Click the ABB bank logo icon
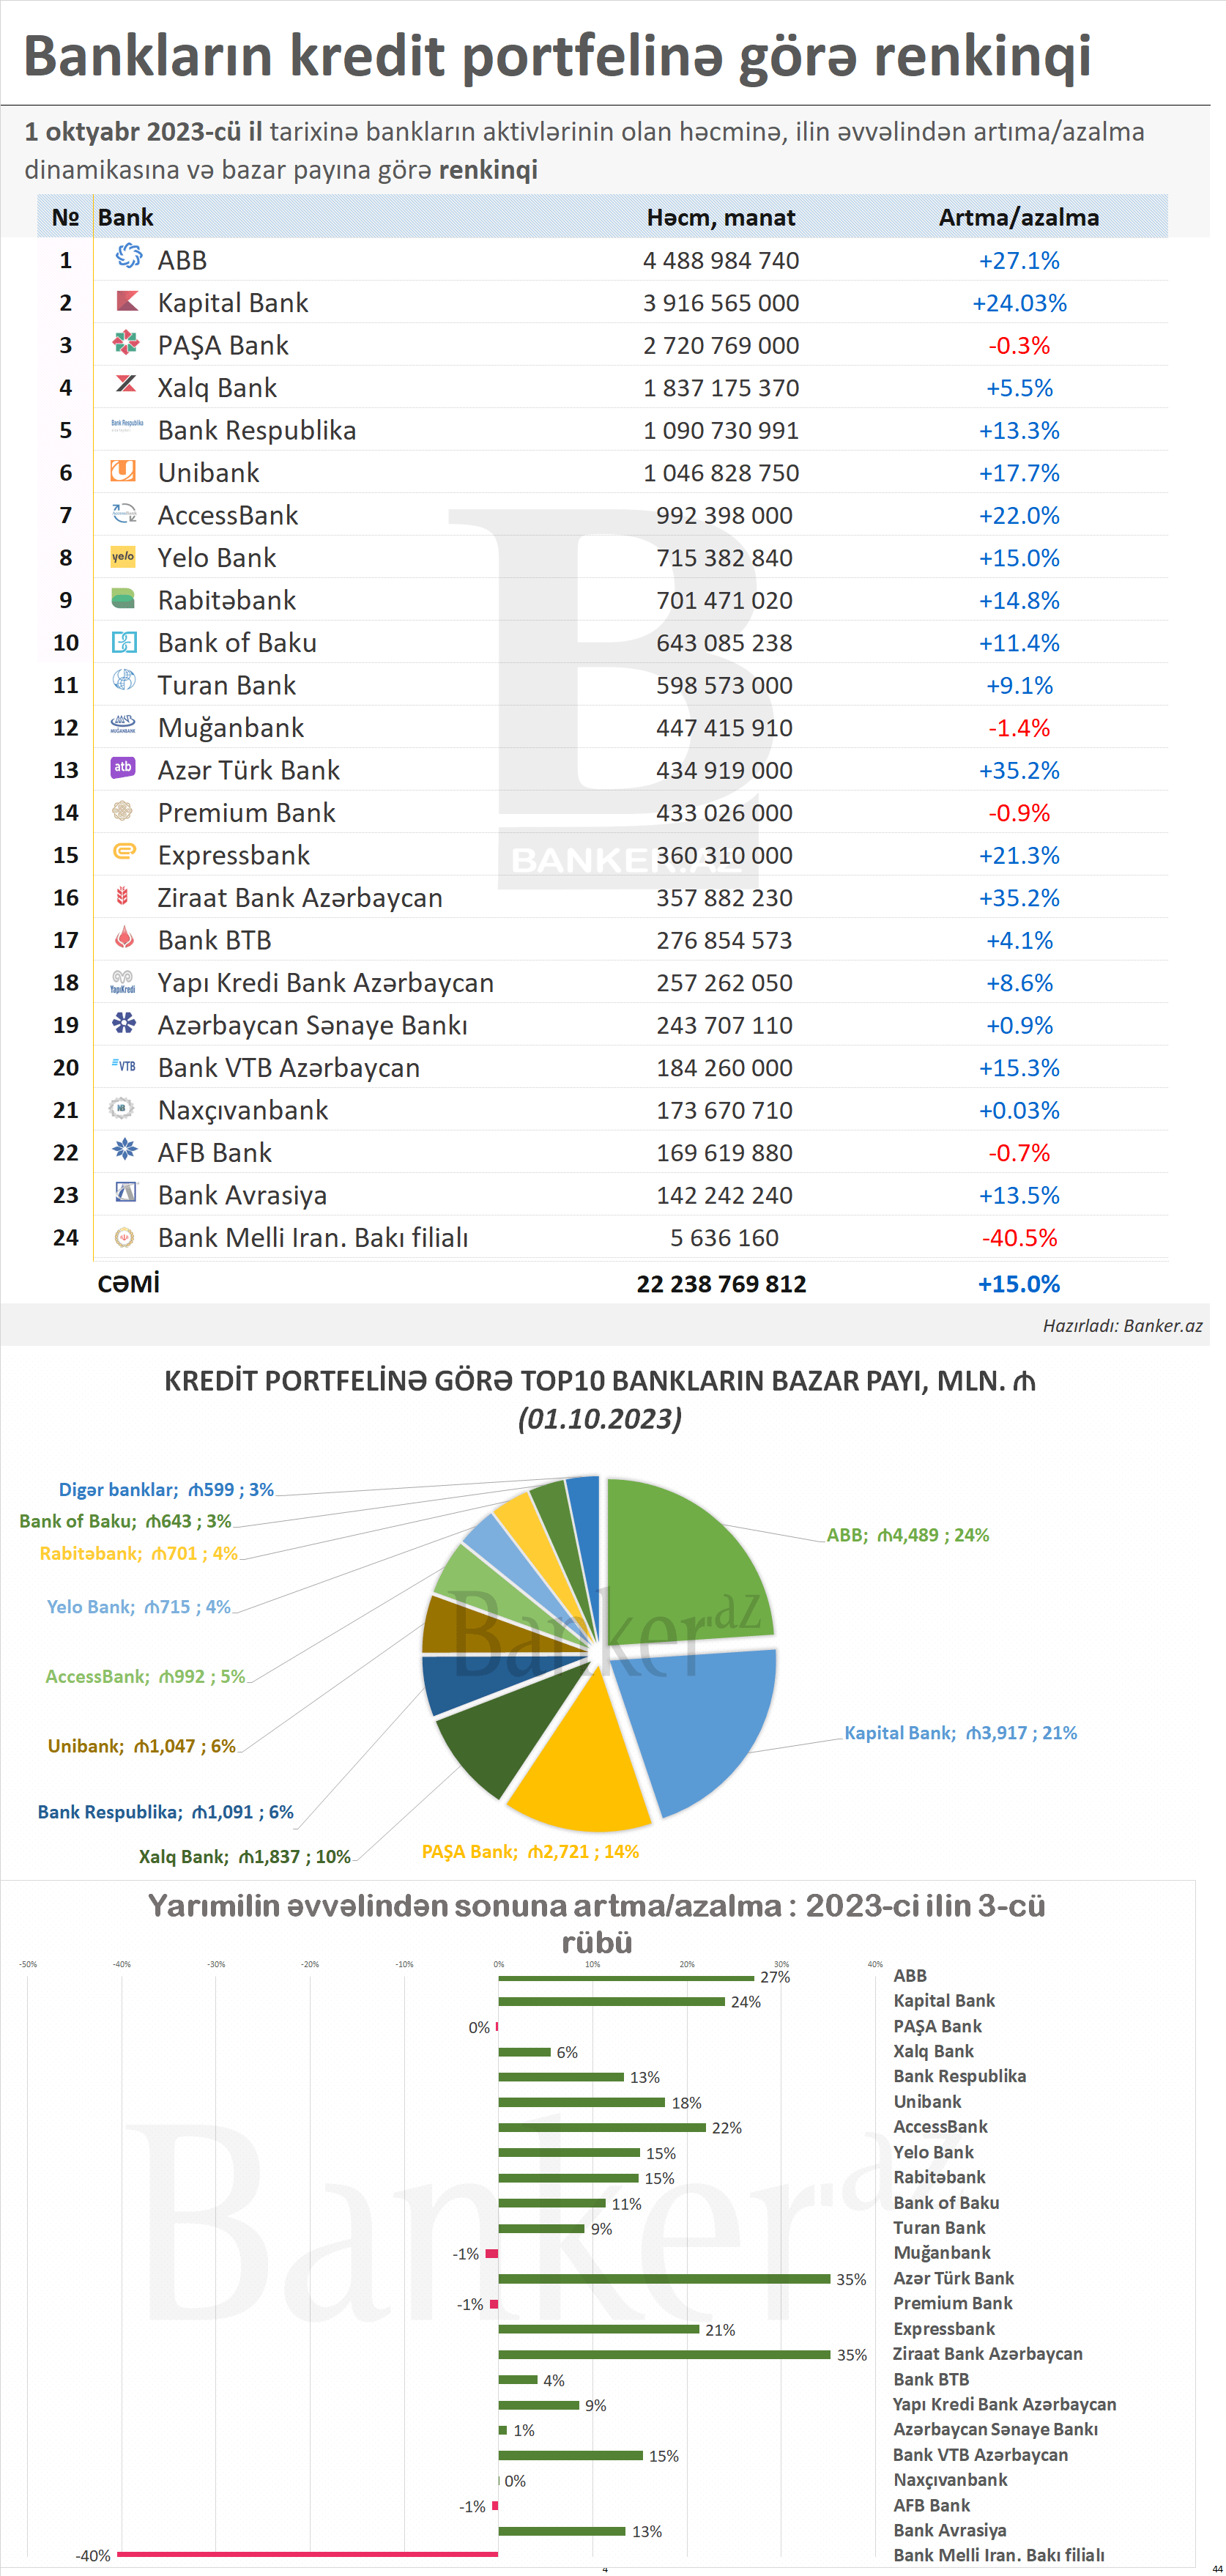Screen dimensions: 1226x2576 point(127,257)
